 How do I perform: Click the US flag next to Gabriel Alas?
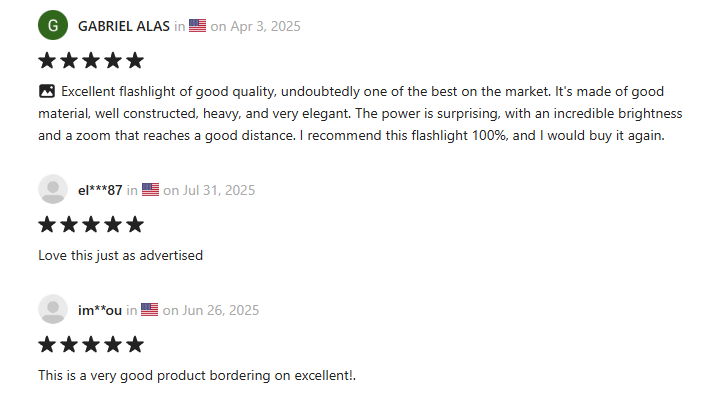[197, 26]
